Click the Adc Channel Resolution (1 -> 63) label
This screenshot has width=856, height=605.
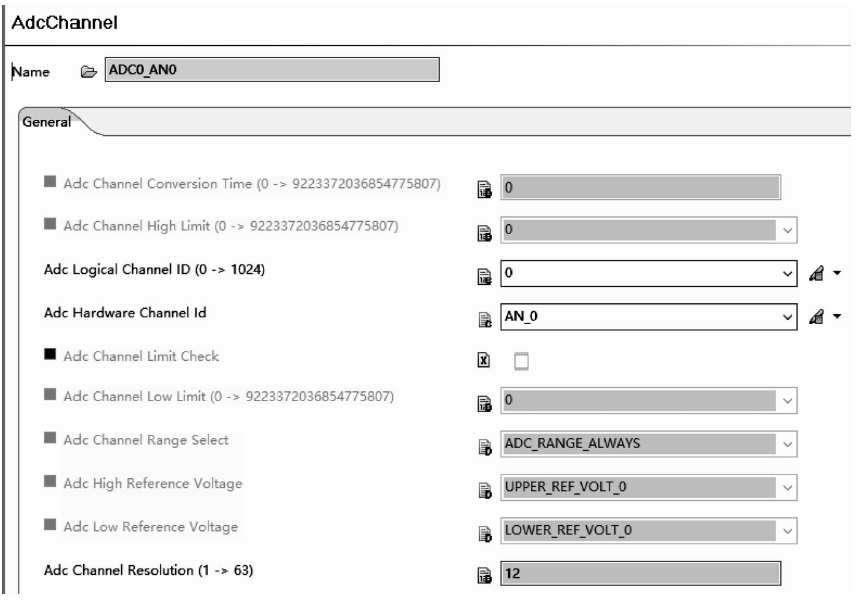[148, 571]
